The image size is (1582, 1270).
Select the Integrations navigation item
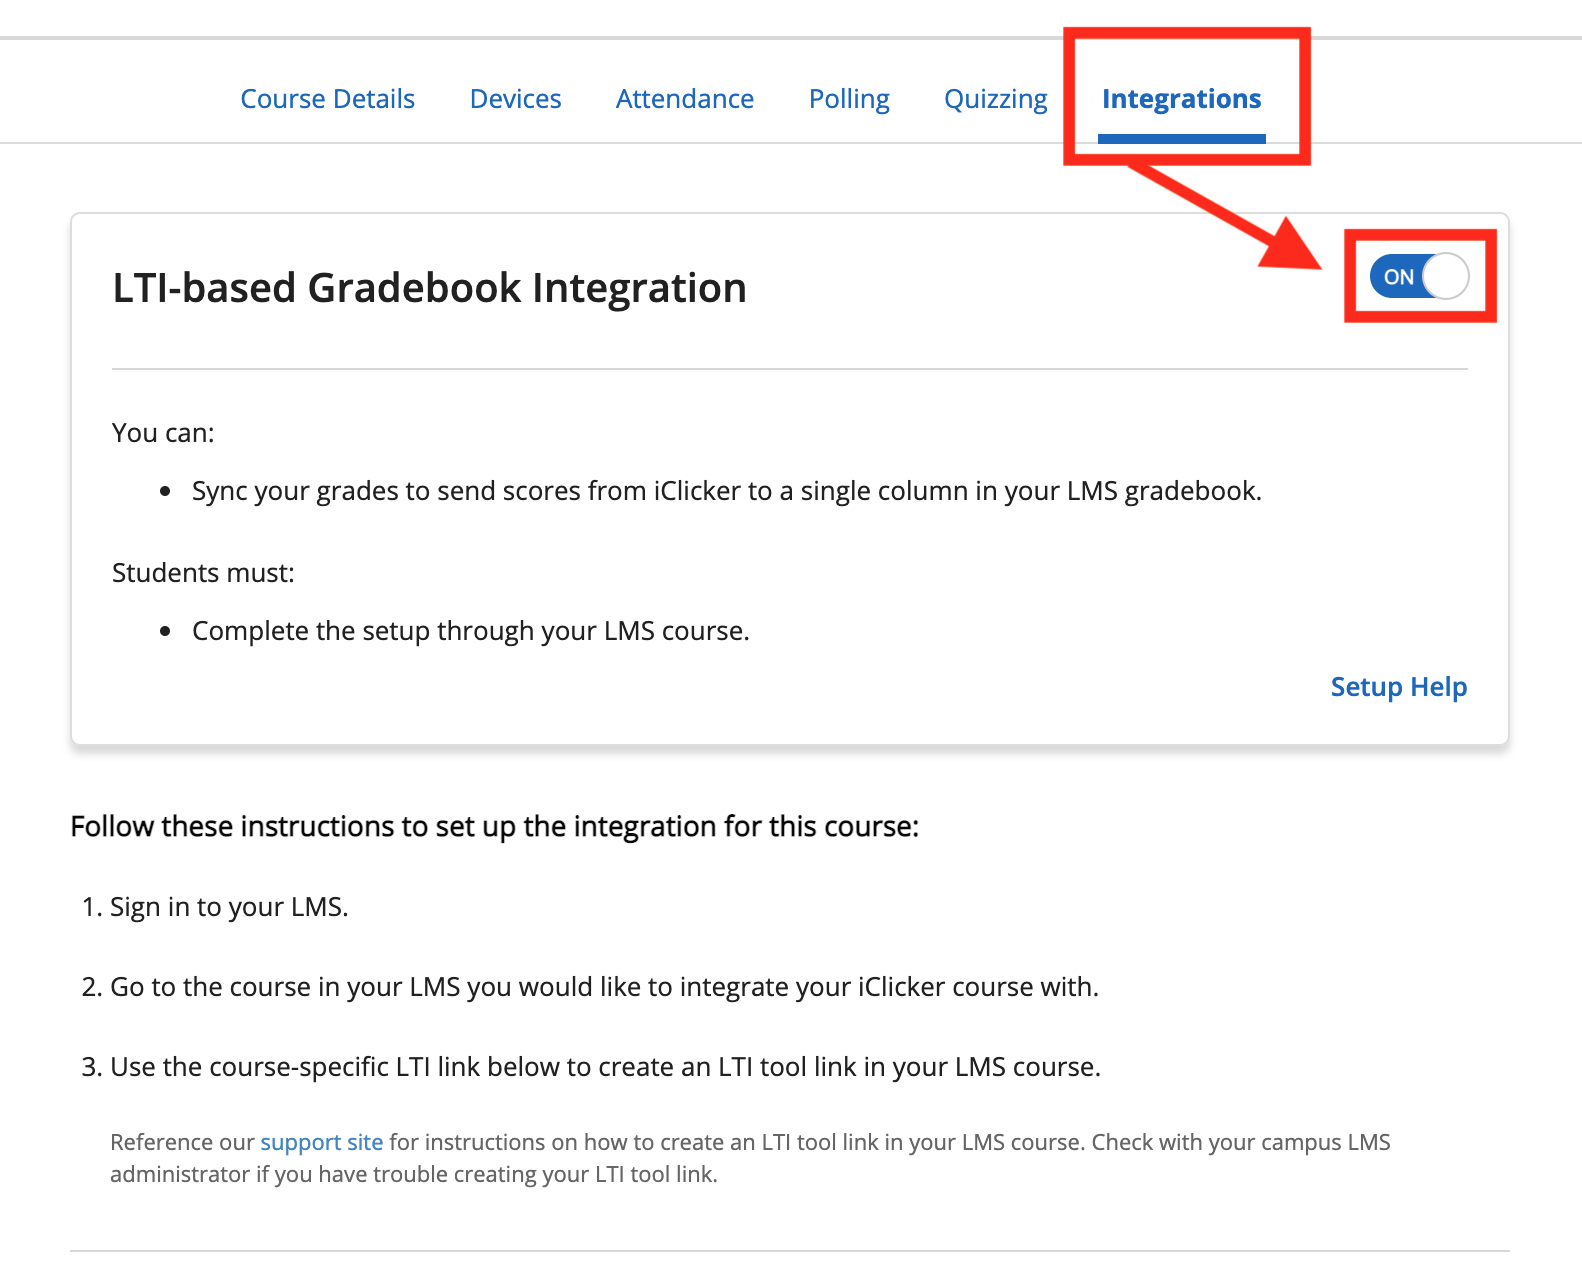[x=1181, y=98]
